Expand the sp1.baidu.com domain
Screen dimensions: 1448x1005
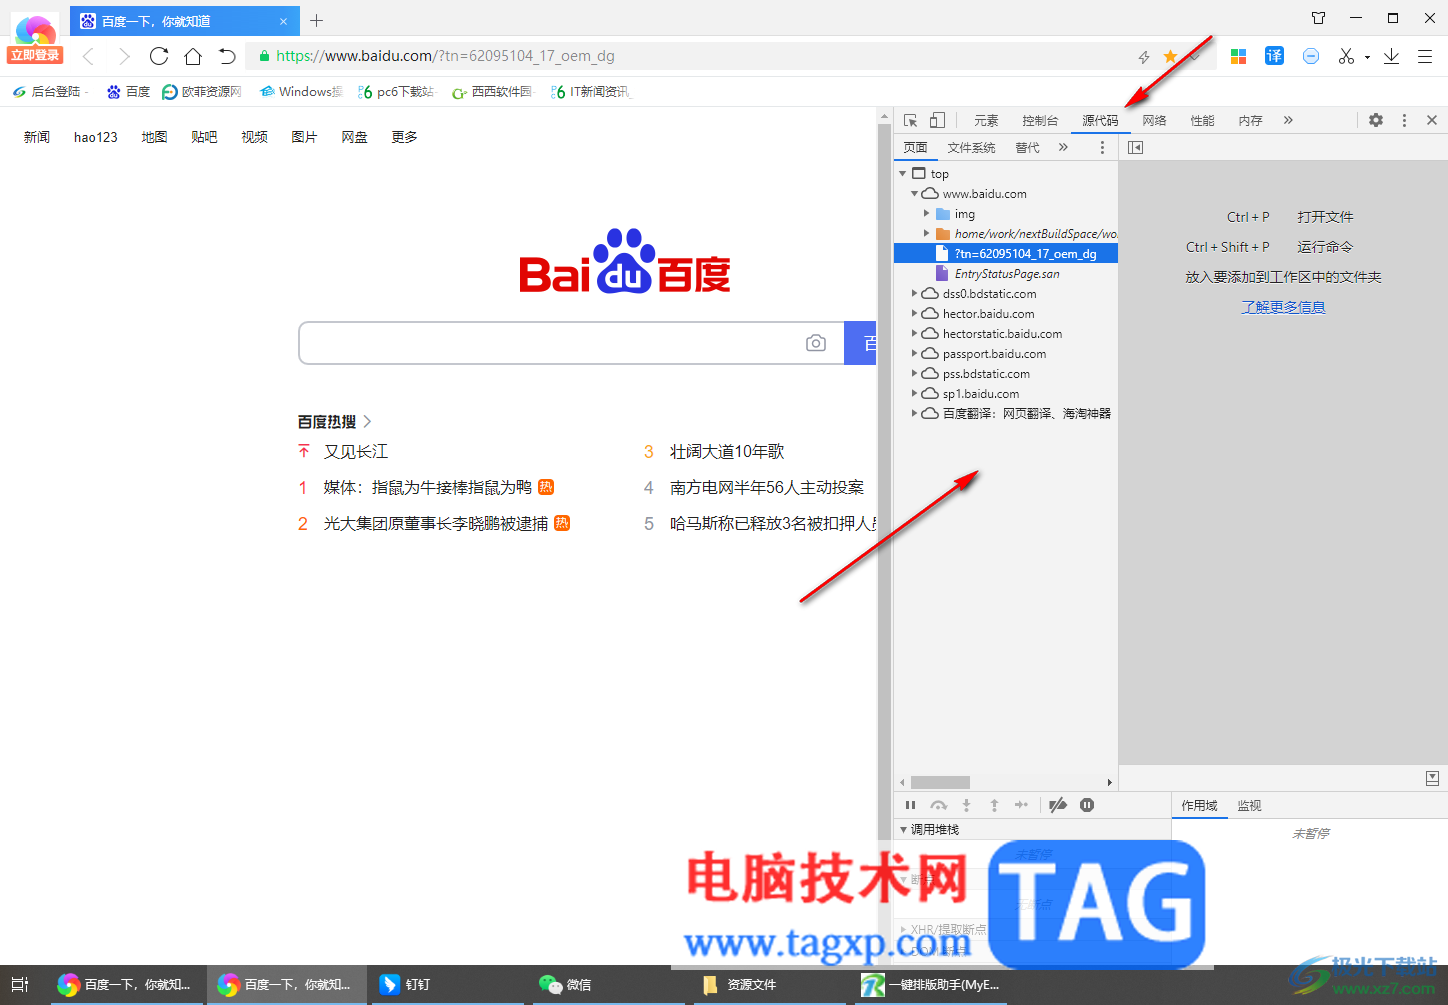(x=914, y=394)
